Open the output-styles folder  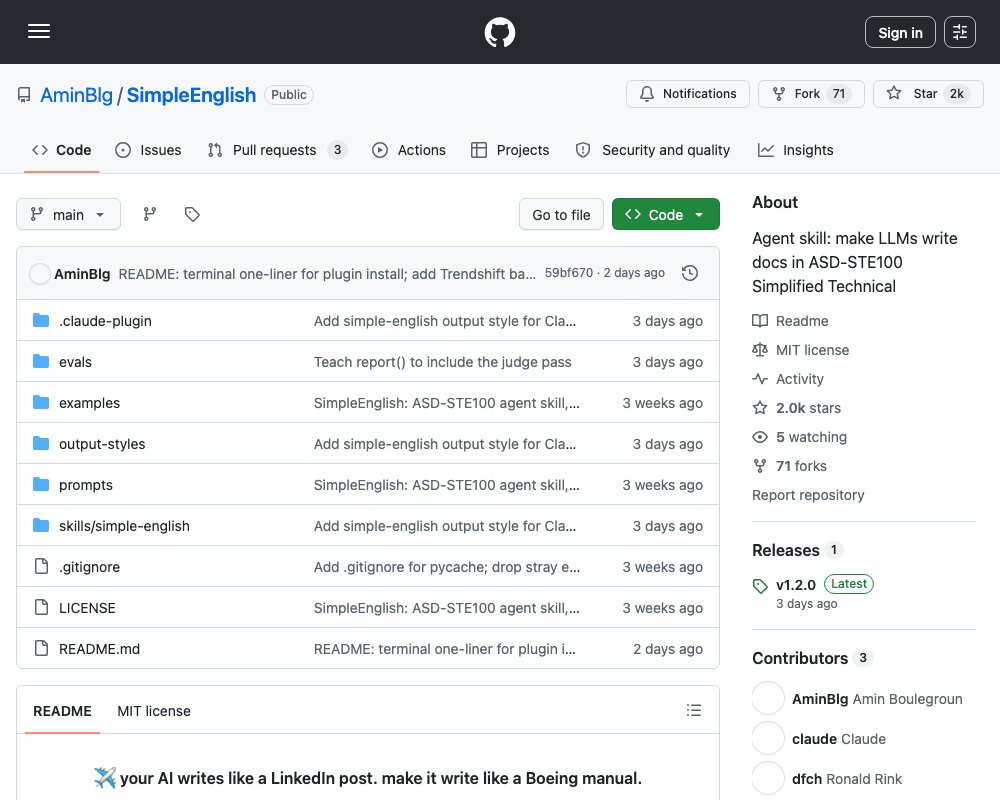click(x=102, y=444)
